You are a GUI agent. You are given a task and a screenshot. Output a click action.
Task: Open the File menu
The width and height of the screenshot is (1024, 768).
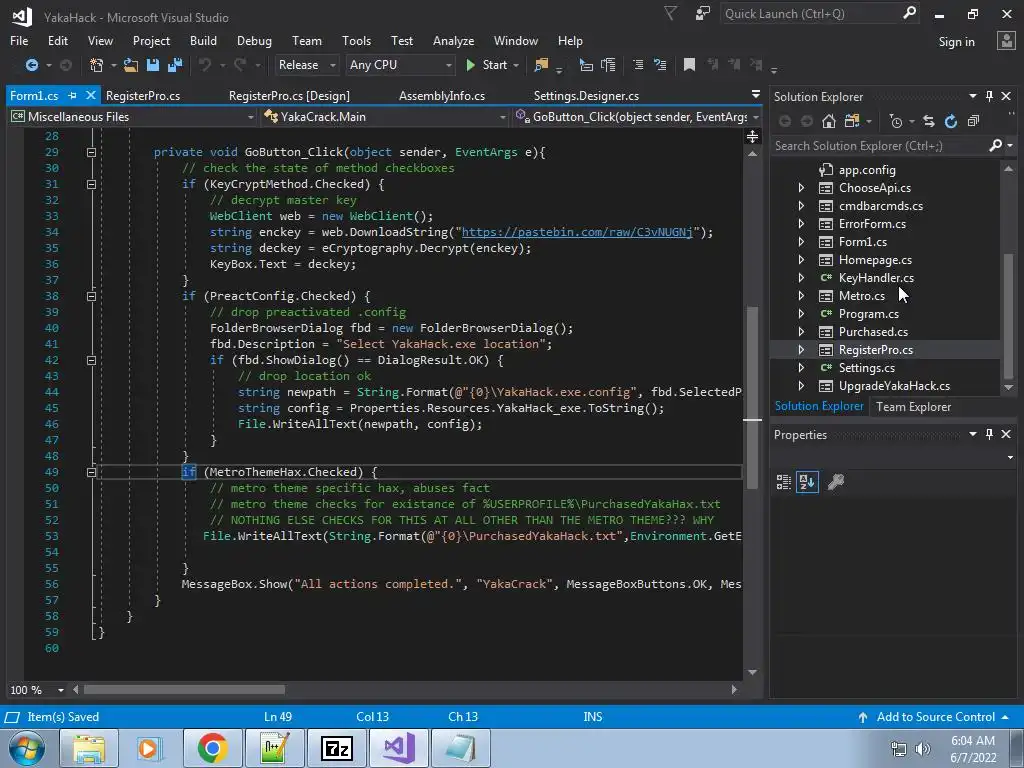19,40
